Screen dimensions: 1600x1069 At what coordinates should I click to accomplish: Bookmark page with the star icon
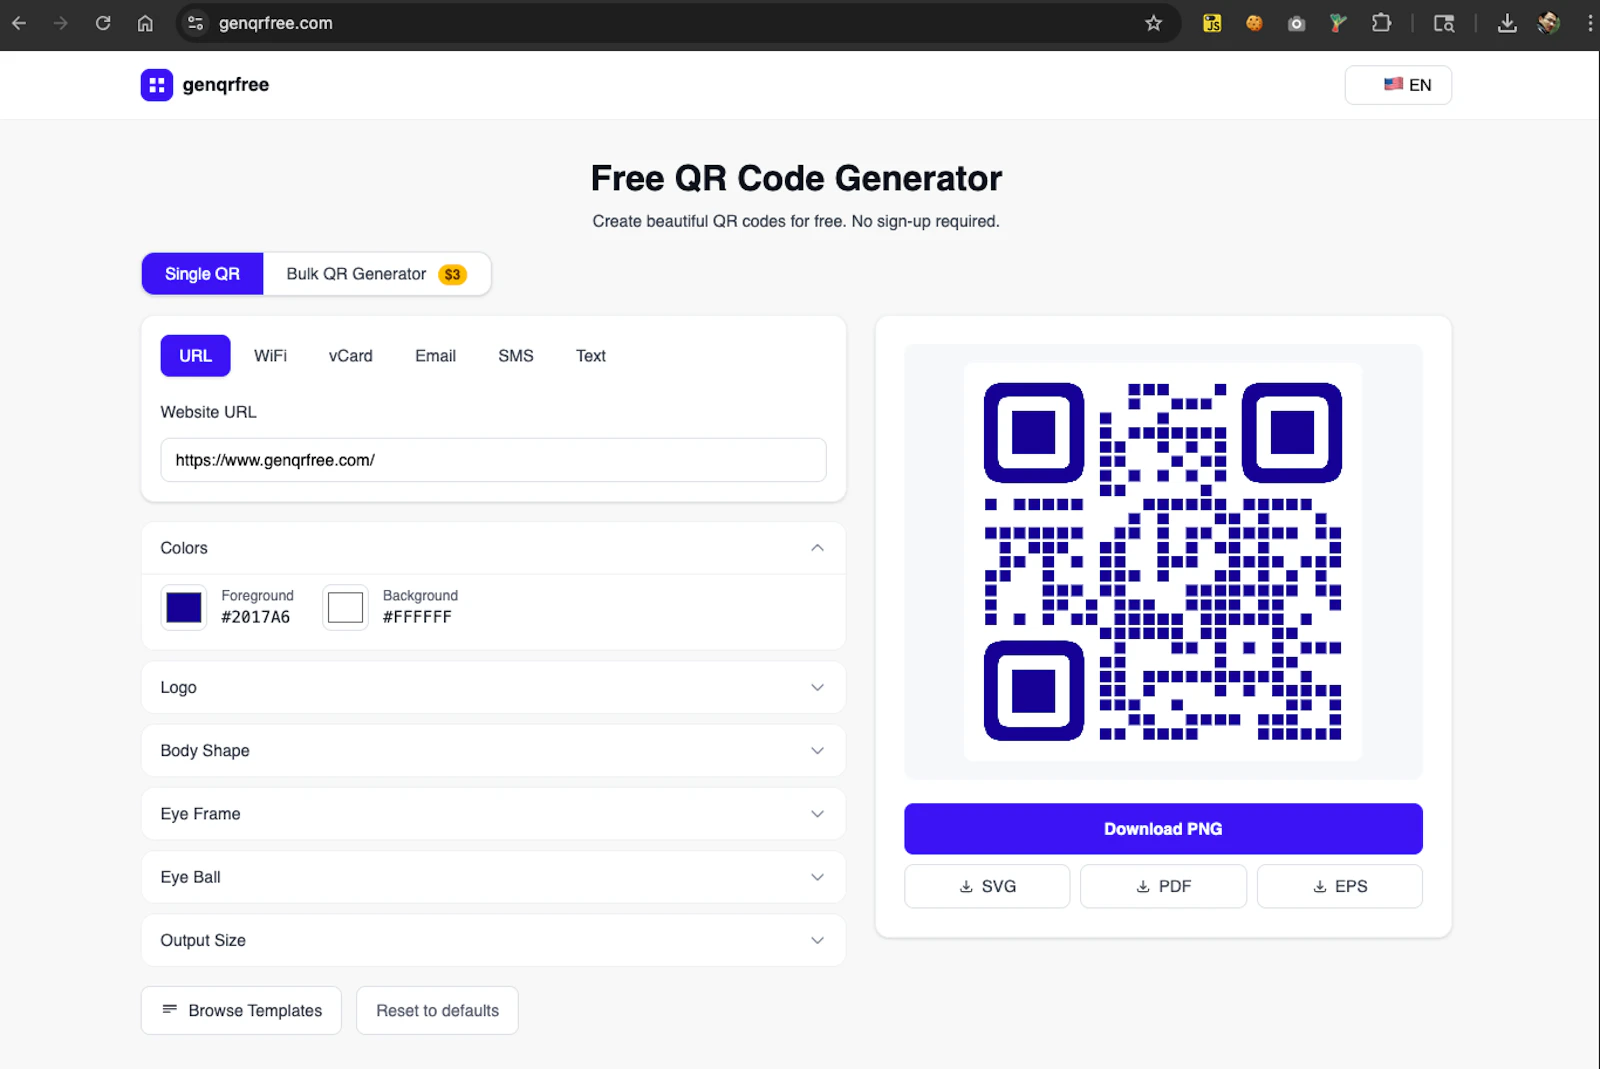[x=1153, y=23]
